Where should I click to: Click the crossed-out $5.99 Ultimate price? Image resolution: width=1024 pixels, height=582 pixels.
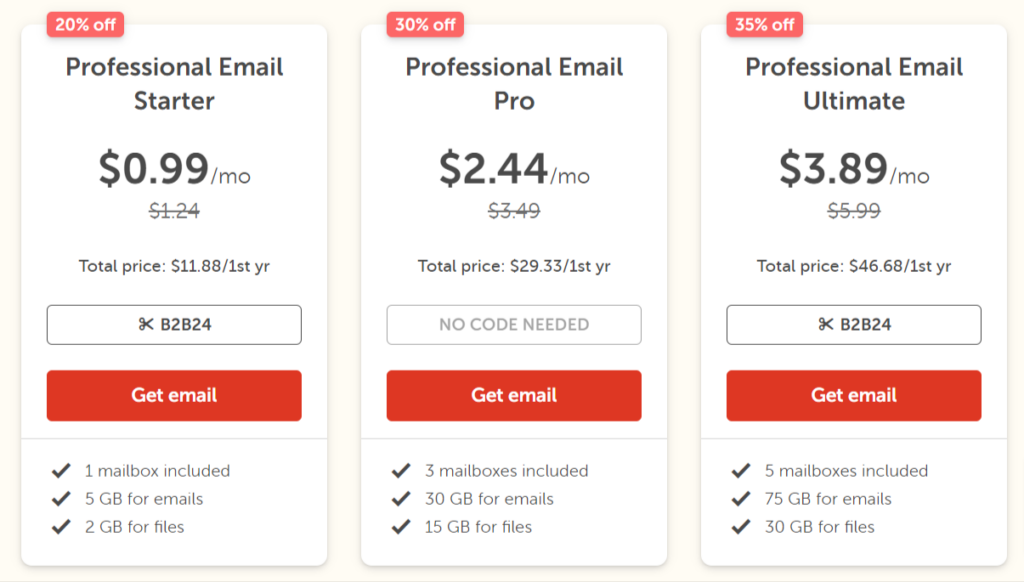pyautogui.click(x=853, y=210)
